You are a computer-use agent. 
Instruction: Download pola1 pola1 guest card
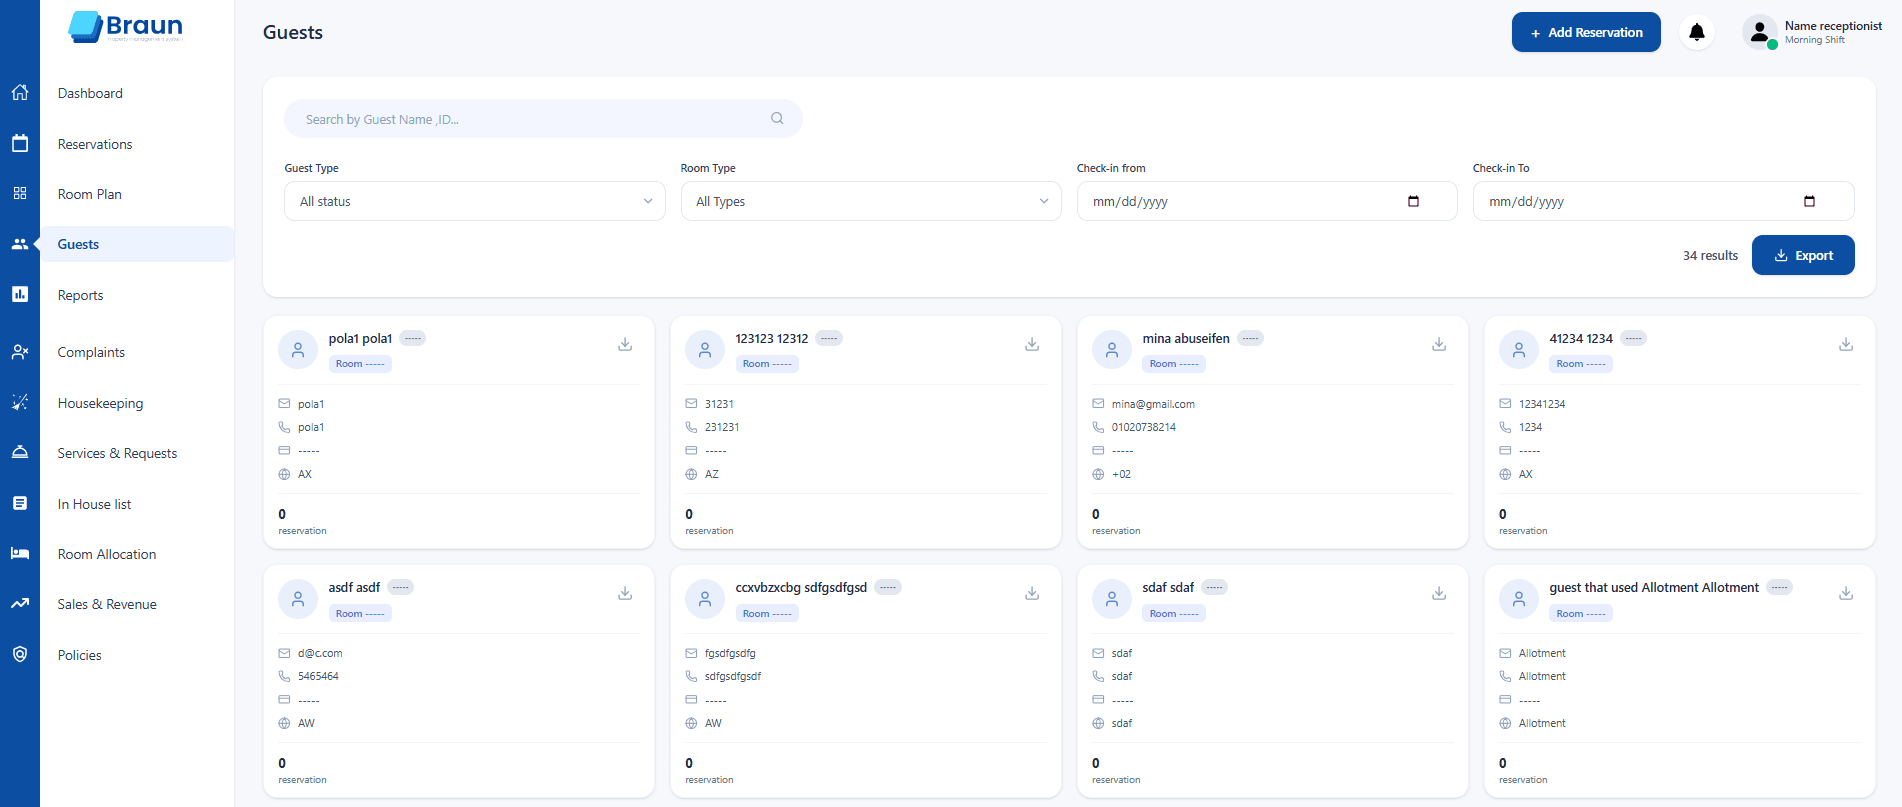[x=625, y=344]
